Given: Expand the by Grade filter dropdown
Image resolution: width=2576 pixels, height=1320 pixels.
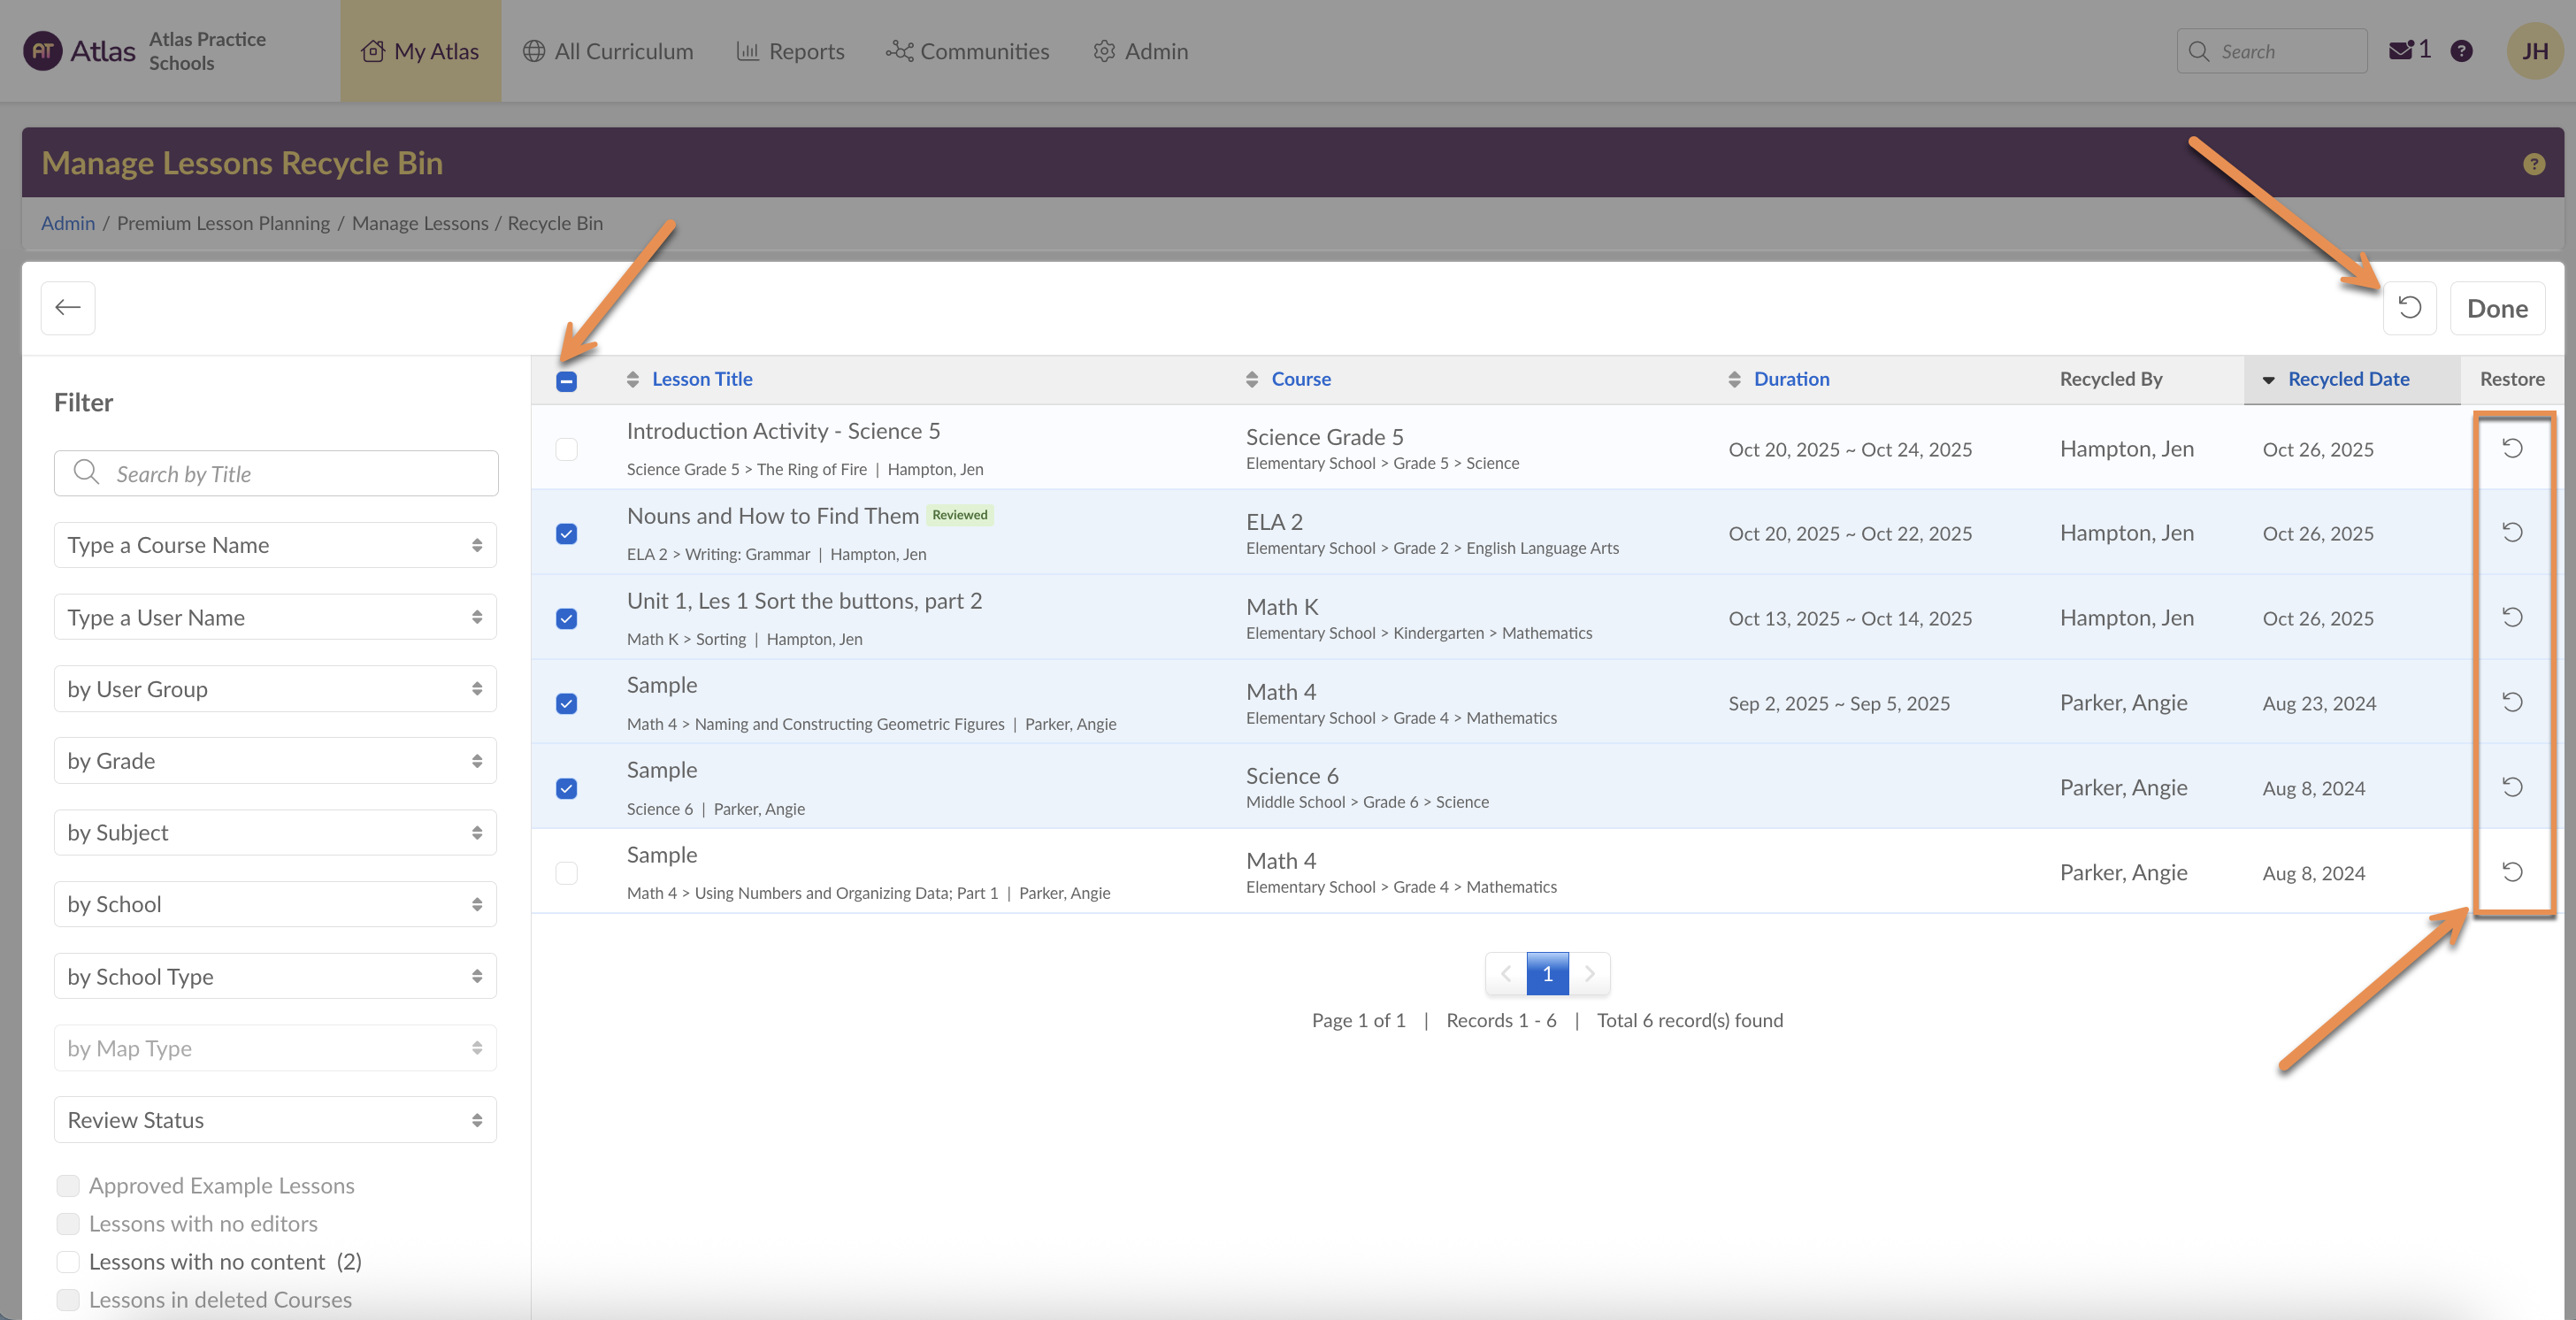Looking at the screenshot, I should 275,761.
